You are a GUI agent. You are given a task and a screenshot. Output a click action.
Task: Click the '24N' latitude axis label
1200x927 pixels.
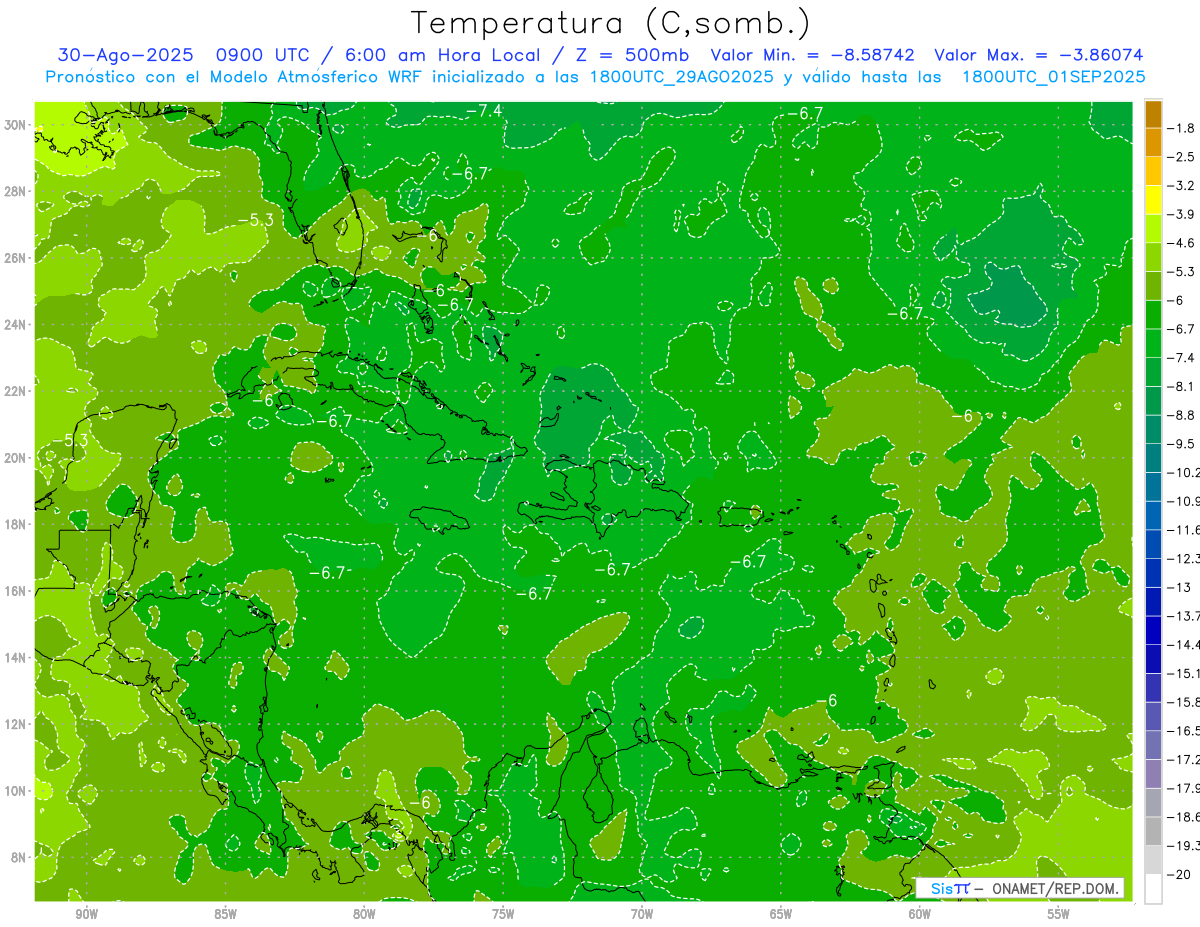16,325
